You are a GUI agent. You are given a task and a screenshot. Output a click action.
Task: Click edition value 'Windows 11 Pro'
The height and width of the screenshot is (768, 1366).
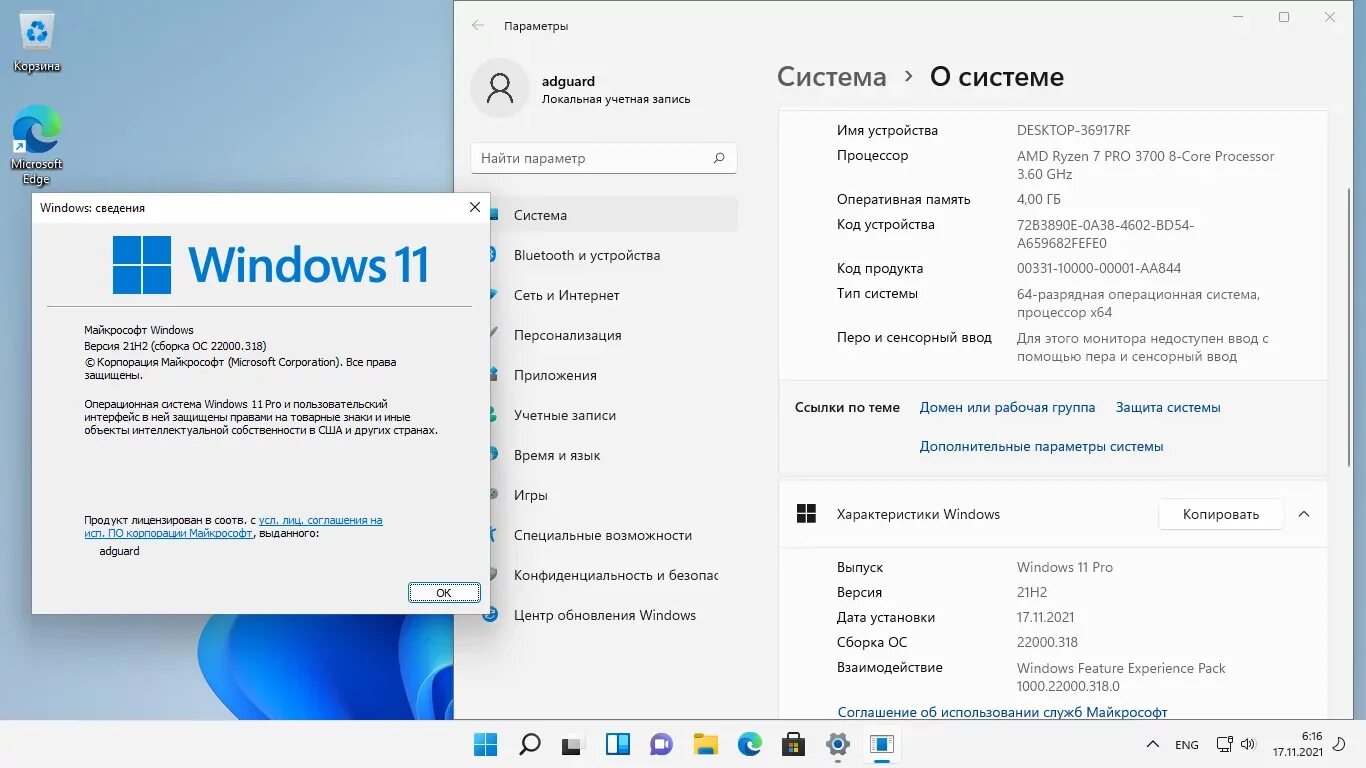click(1064, 567)
